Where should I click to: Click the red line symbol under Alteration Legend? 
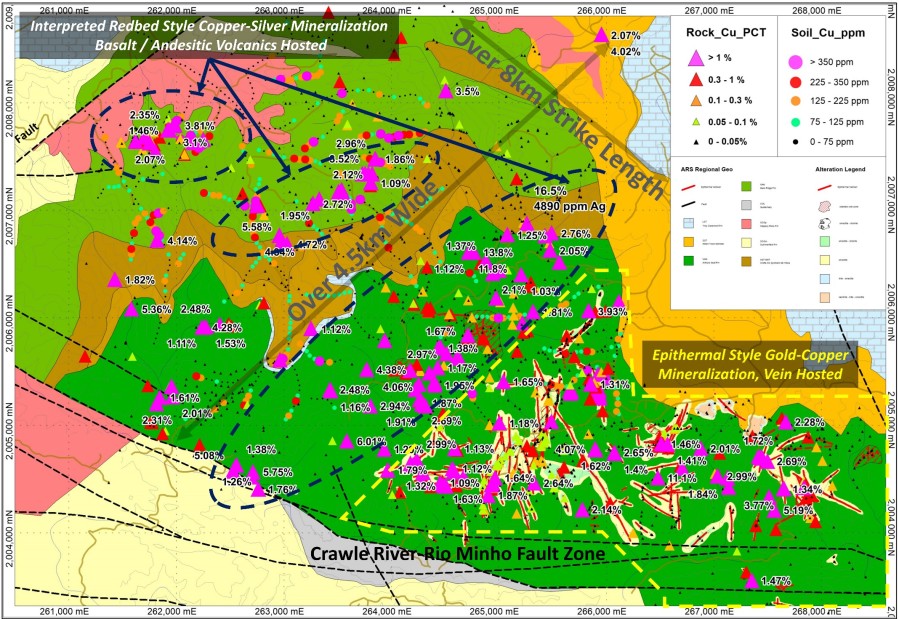pos(823,187)
